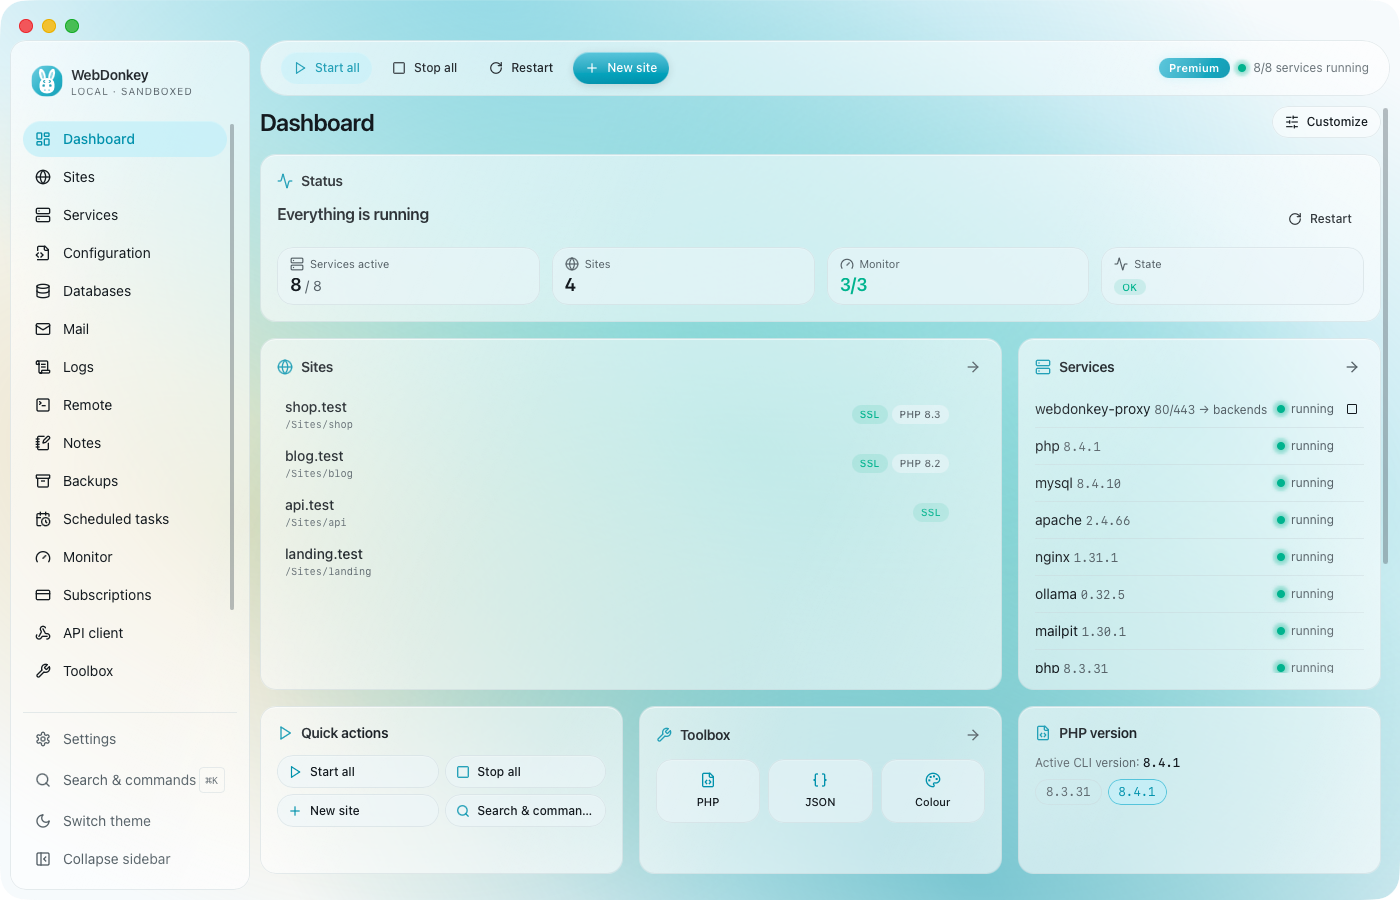Click Stop all in the top toolbar

(x=425, y=68)
